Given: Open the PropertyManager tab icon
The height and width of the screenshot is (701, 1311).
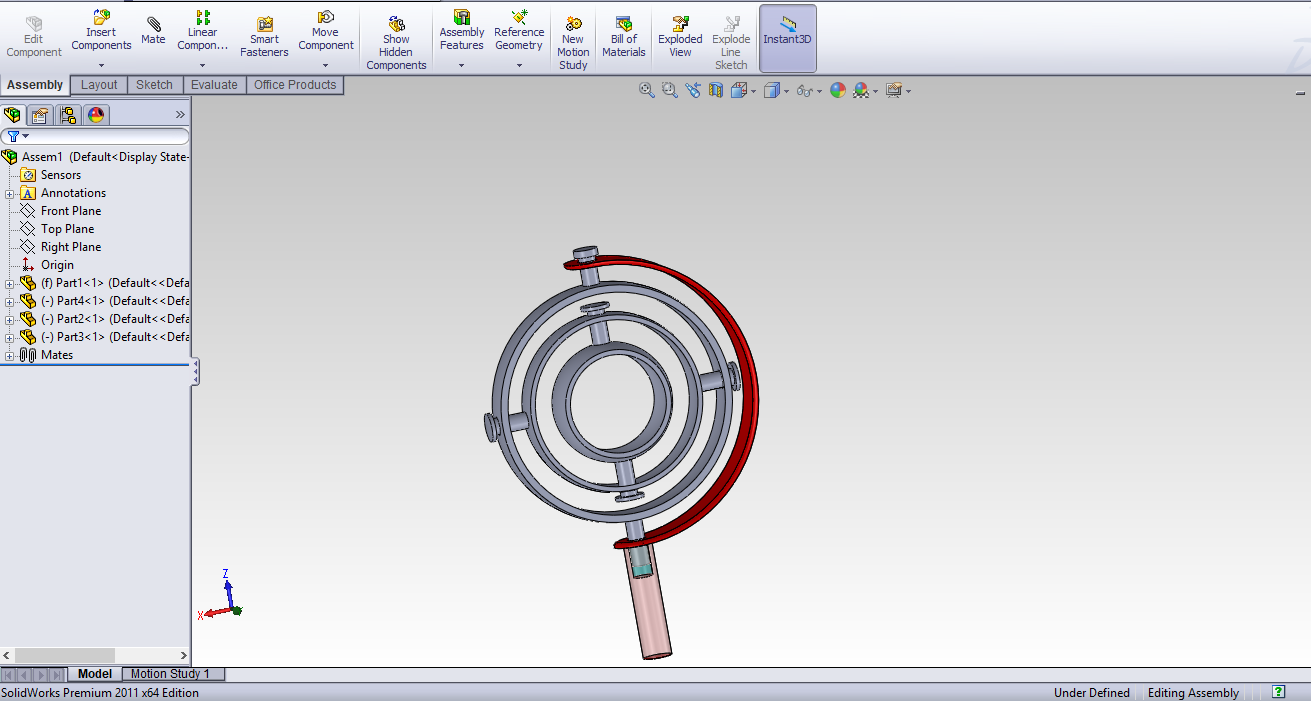Looking at the screenshot, I should [40, 115].
